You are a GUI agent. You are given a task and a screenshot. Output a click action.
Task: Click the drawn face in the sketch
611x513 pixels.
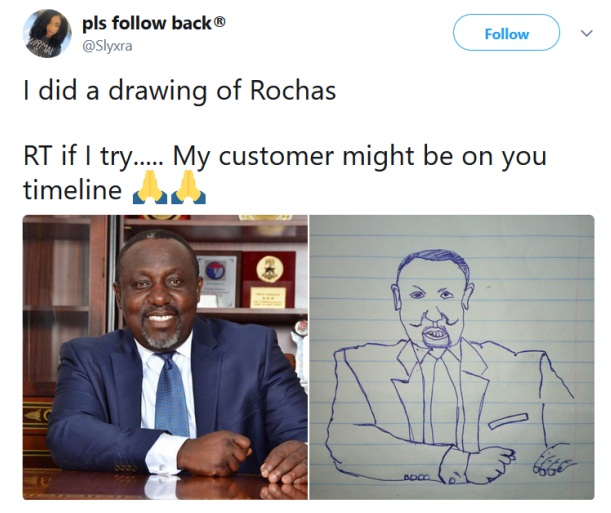click(433, 300)
